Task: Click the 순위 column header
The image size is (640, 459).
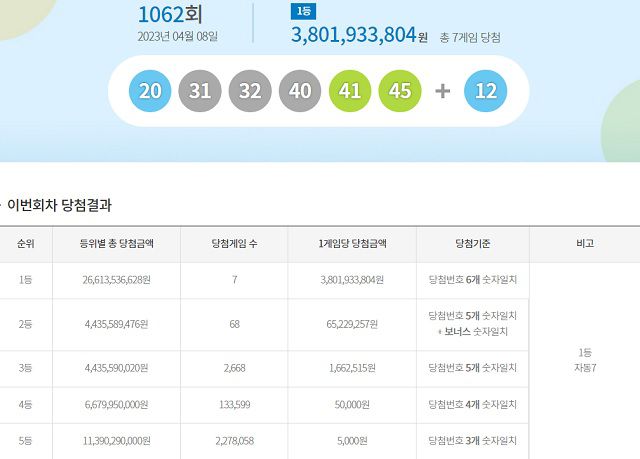Action: (x=25, y=244)
